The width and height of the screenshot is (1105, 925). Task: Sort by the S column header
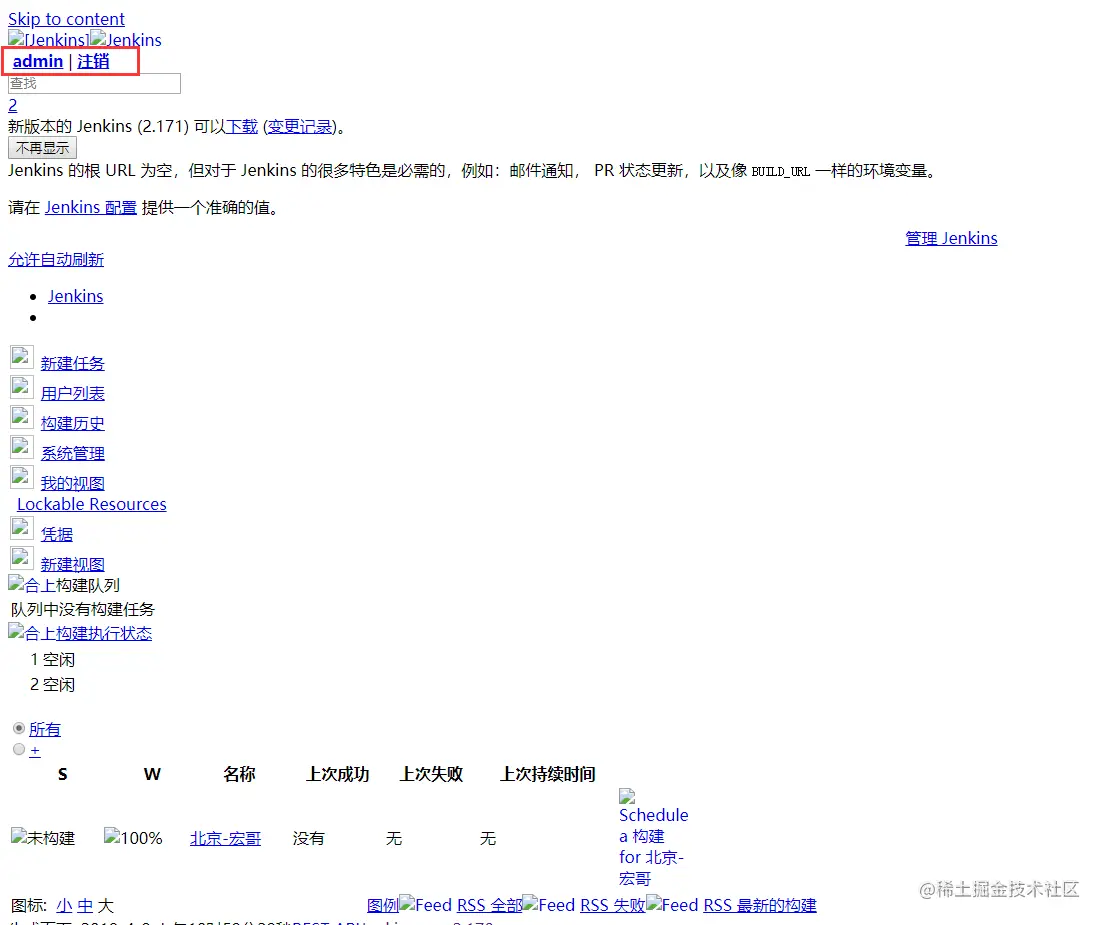pyautogui.click(x=63, y=774)
